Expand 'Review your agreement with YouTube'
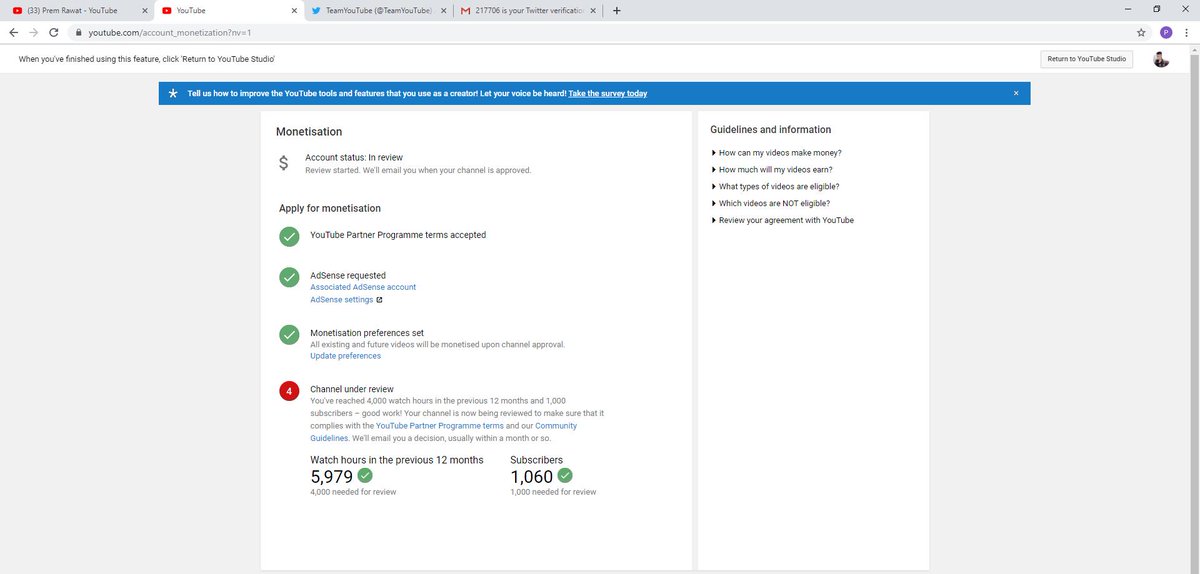Image resolution: width=1200 pixels, height=574 pixels. point(782,220)
